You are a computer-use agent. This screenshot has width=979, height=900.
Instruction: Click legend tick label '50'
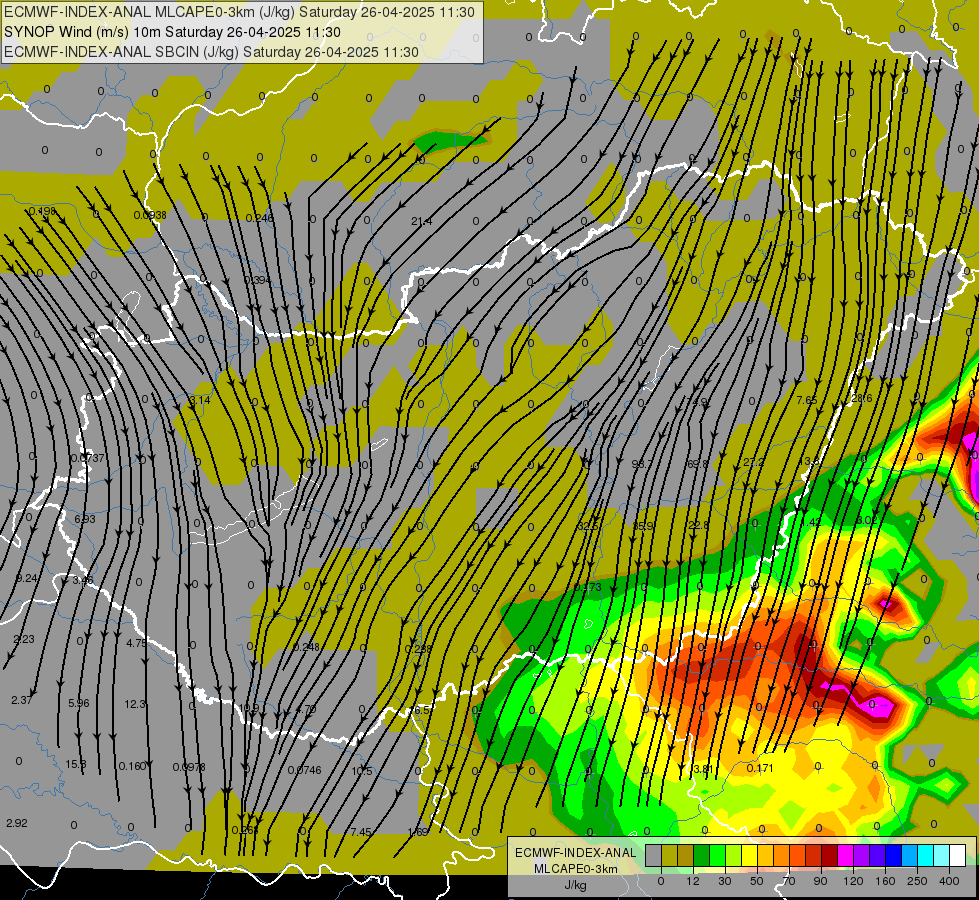coord(757,881)
